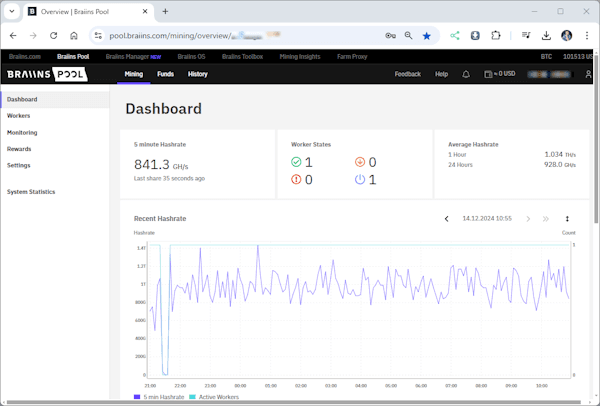The image size is (600, 406).
Task: Open the notifications bell
Action: click(466, 74)
